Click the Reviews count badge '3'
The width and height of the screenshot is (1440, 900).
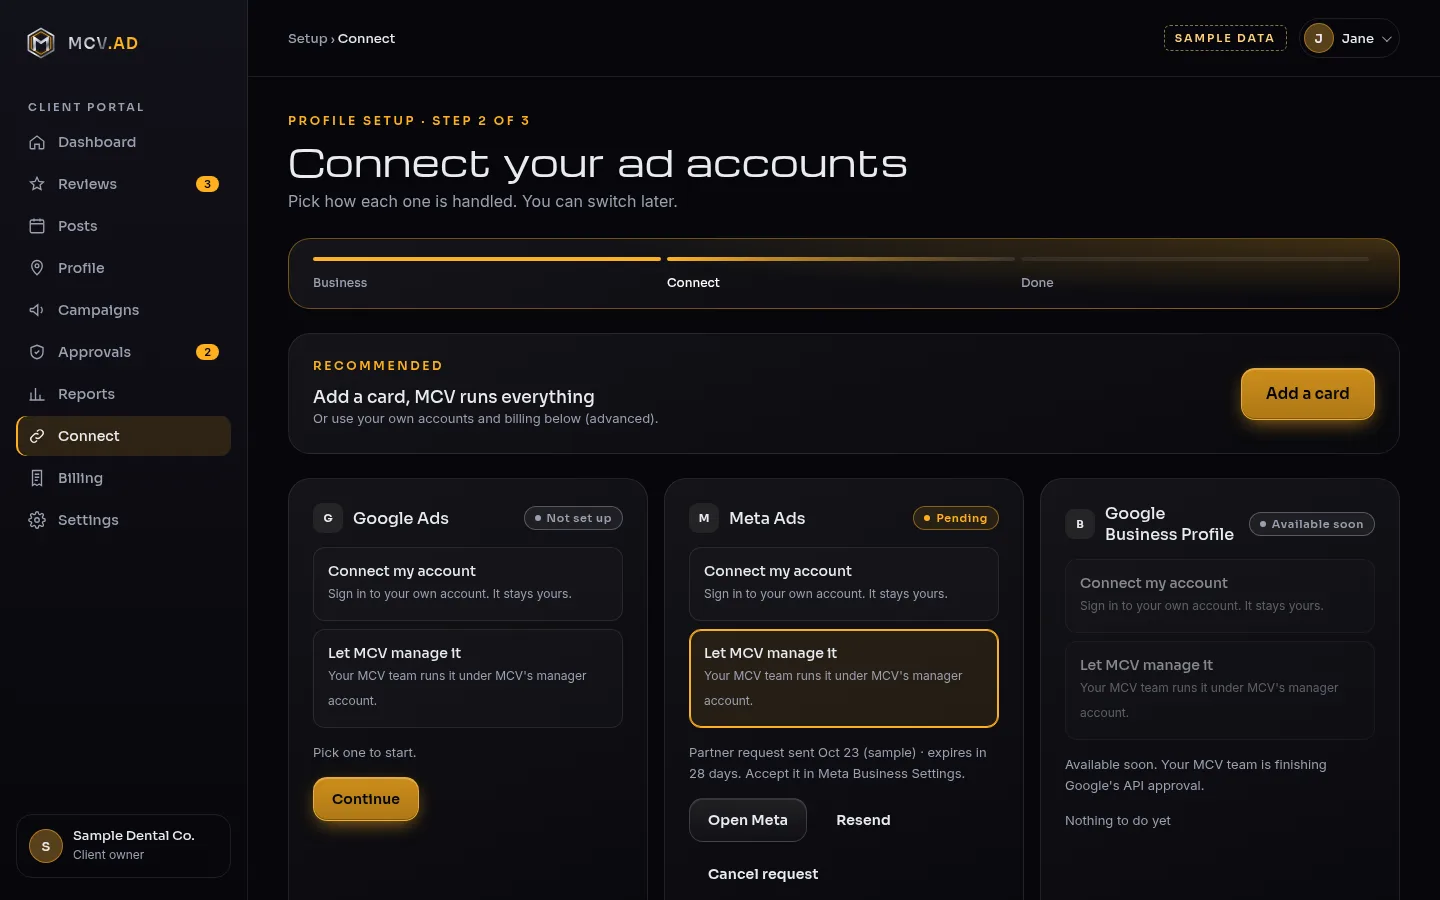(x=207, y=184)
